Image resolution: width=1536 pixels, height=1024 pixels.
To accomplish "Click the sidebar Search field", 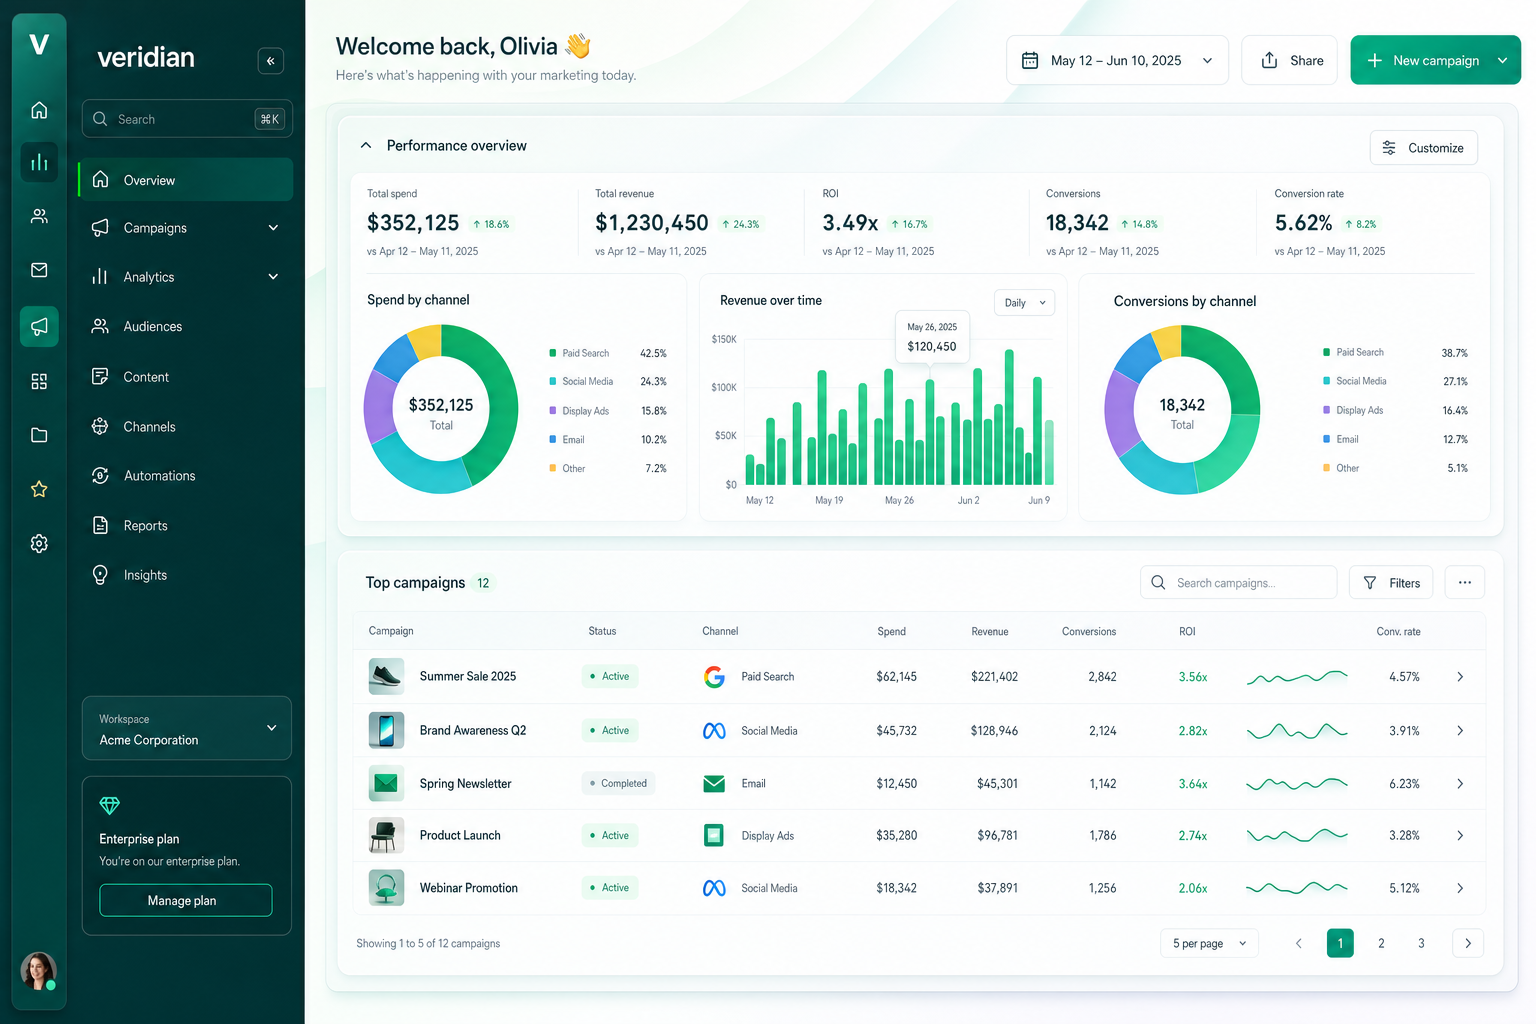I will (x=187, y=119).
